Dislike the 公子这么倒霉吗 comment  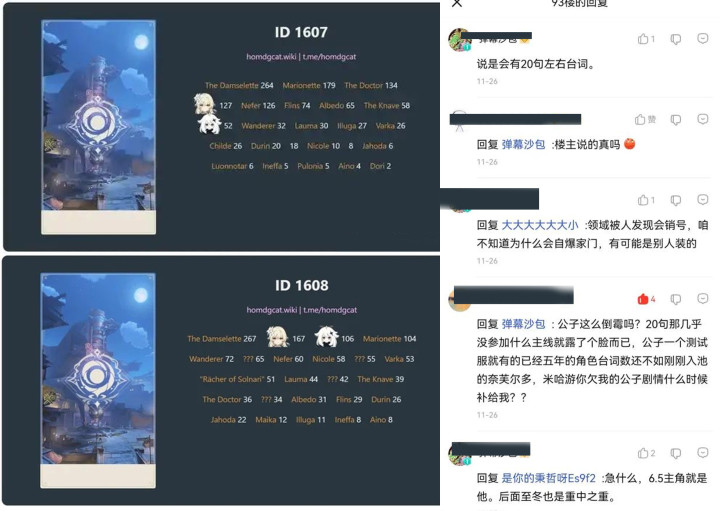(x=675, y=299)
